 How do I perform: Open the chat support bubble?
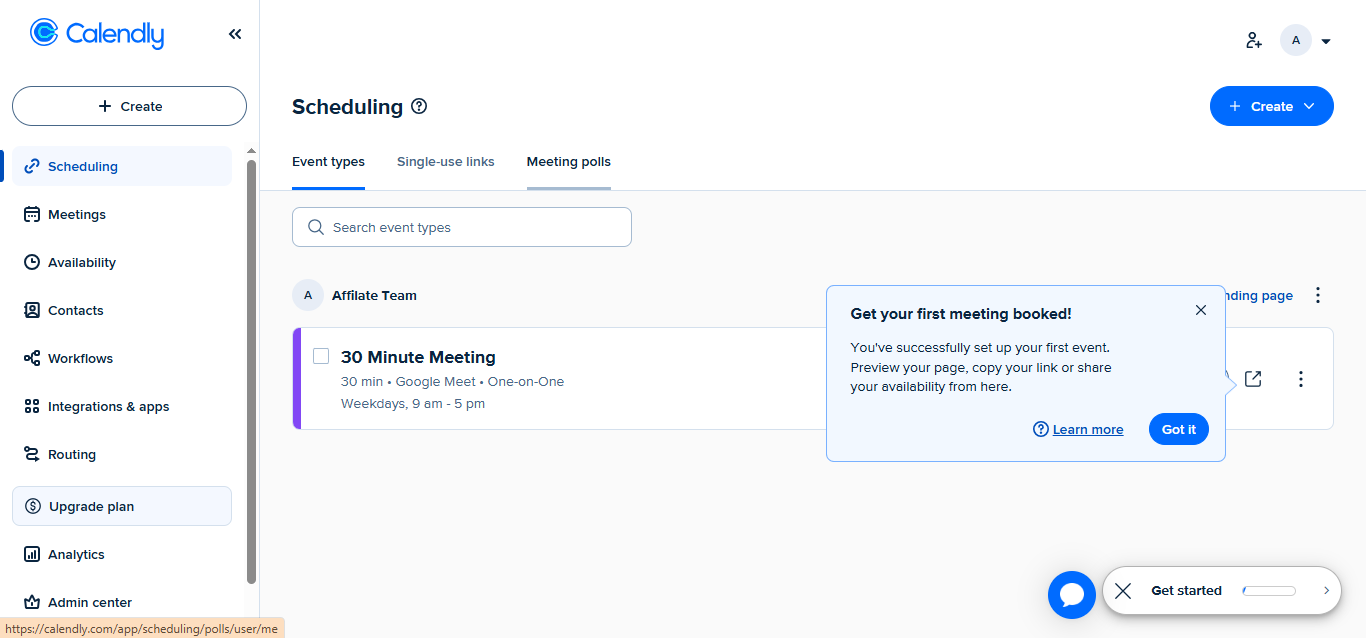click(x=1072, y=595)
